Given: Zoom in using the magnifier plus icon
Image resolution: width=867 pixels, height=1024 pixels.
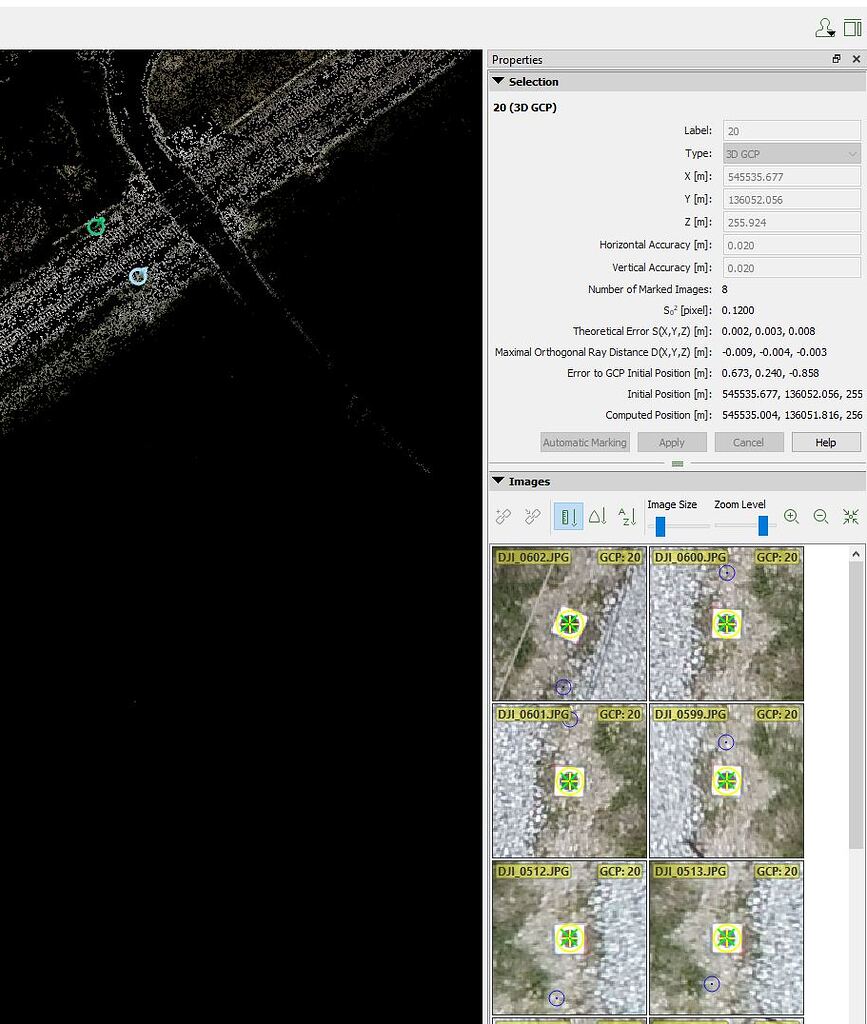Looking at the screenshot, I should click(791, 517).
